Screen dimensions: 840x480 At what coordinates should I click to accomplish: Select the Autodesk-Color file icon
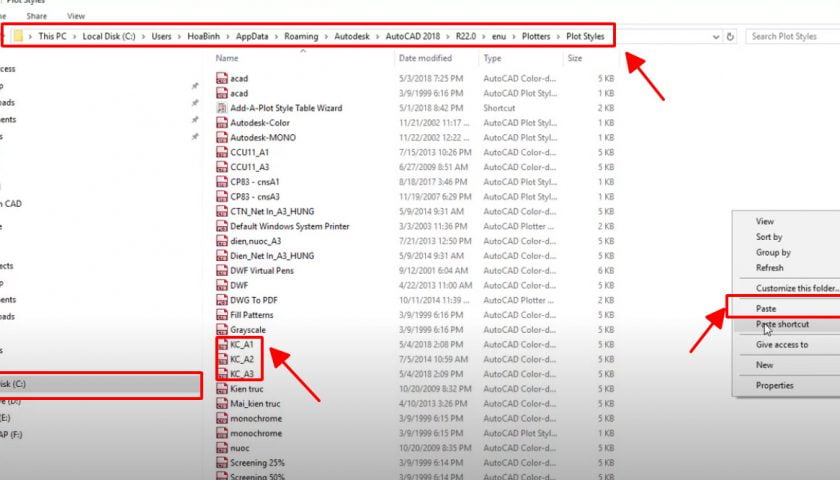pos(222,123)
